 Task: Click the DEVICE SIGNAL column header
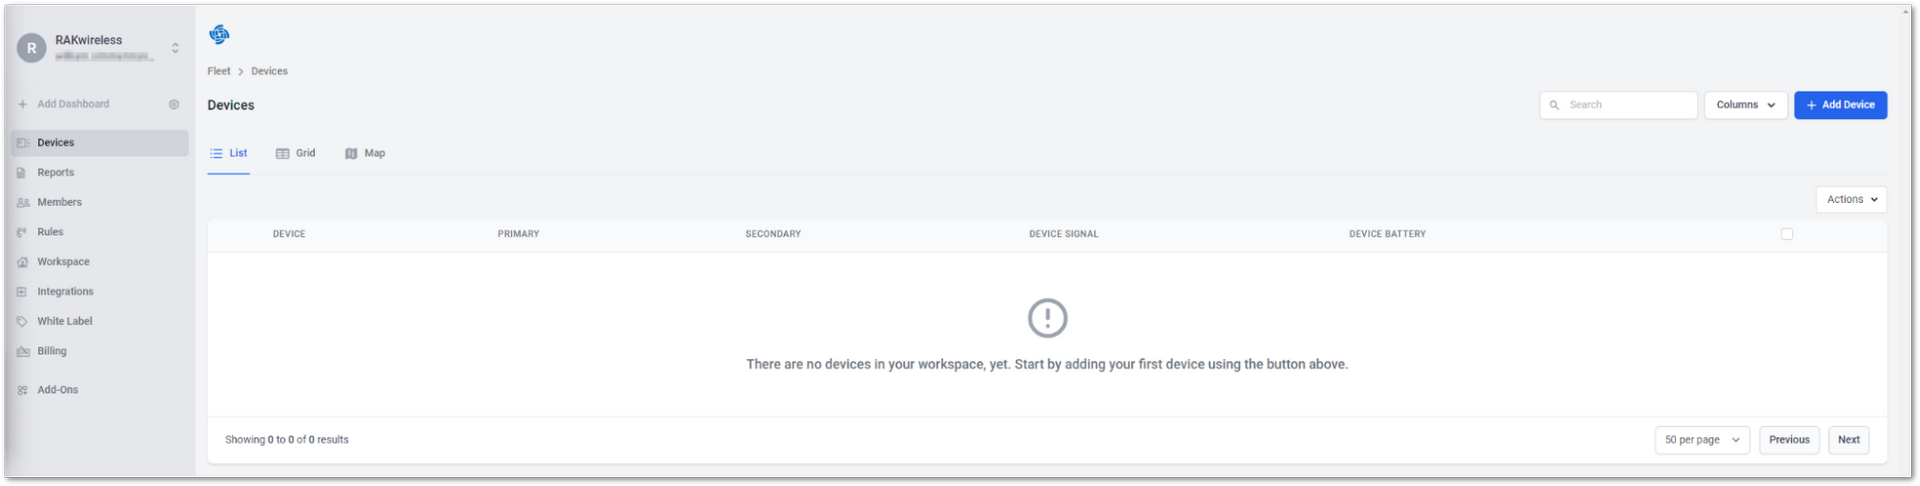pos(1064,234)
